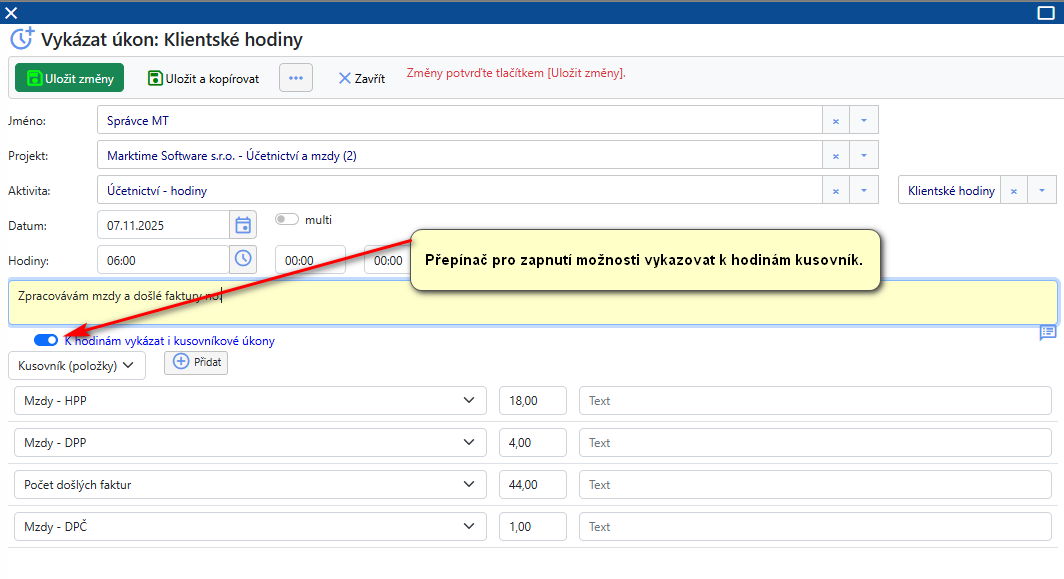The height and width of the screenshot is (579, 1064).
Task: Click the three-dots more options button
Action: coord(296,78)
